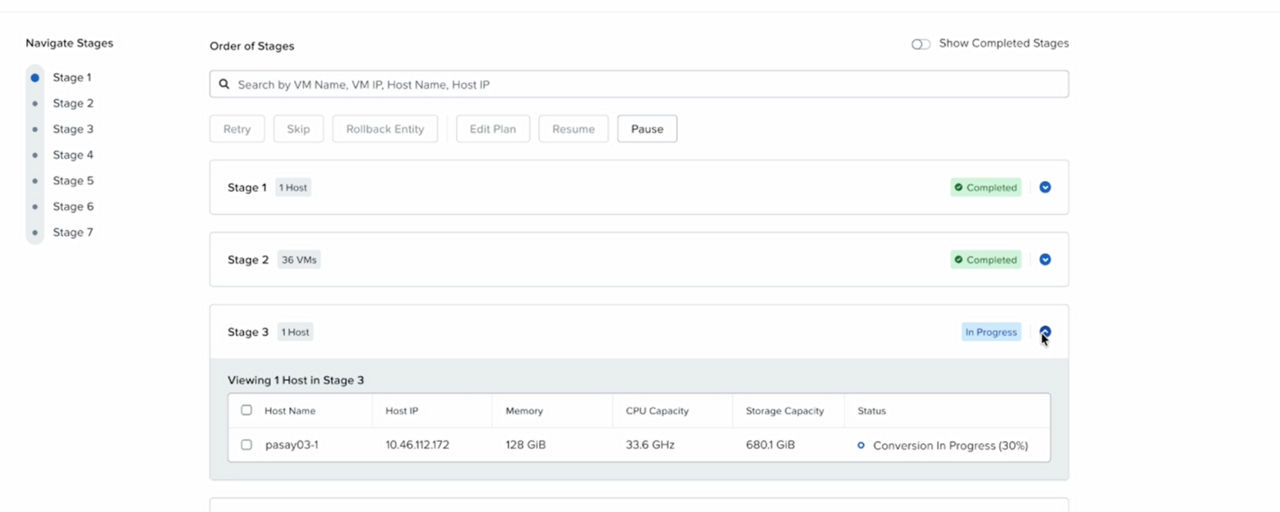Click the Skip button

(298, 129)
